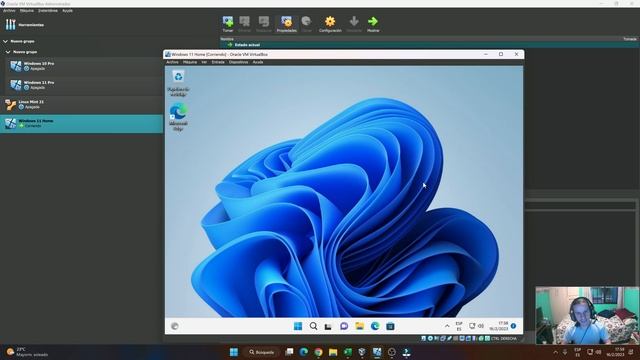The image size is (640, 360).
Task: Open the guest notification badge beside clock
Action: click(513, 326)
